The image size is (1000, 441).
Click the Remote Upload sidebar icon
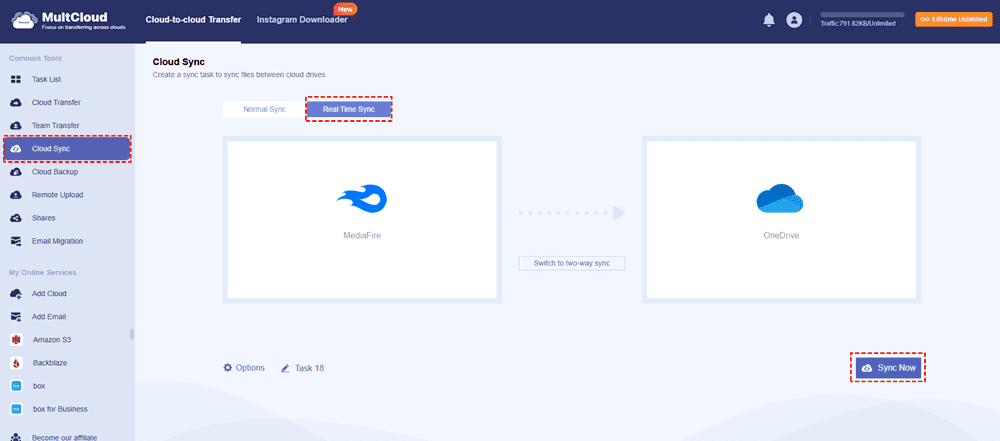point(16,195)
